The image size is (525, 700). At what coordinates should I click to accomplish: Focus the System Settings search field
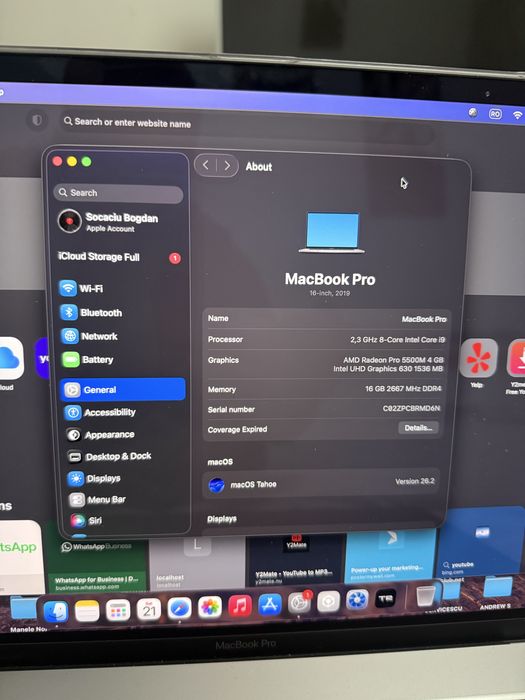[118, 193]
